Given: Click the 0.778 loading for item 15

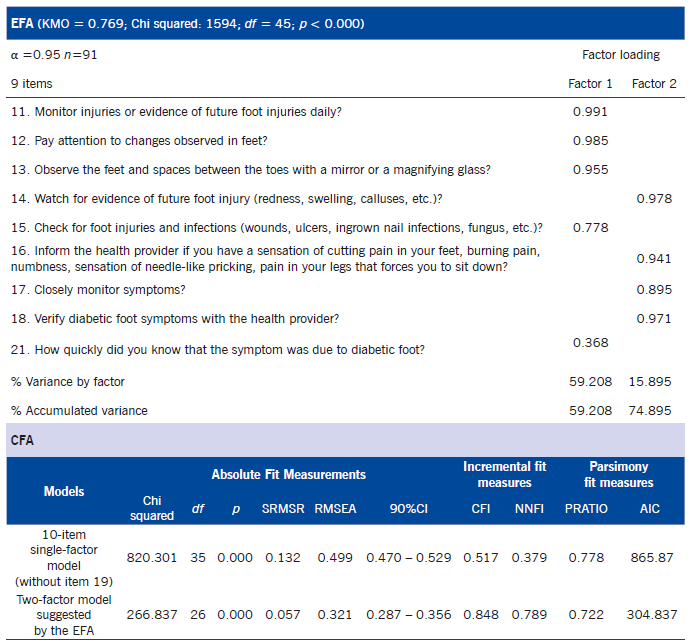Looking at the screenshot, I should click(x=589, y=228).
